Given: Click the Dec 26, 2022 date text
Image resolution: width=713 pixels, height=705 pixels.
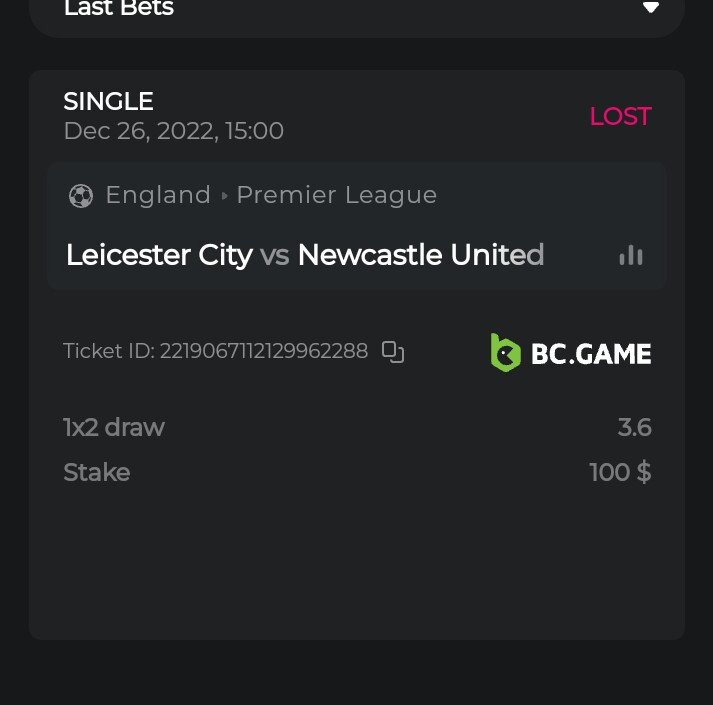Looking at the screenshot, I should tap(173, 131).
